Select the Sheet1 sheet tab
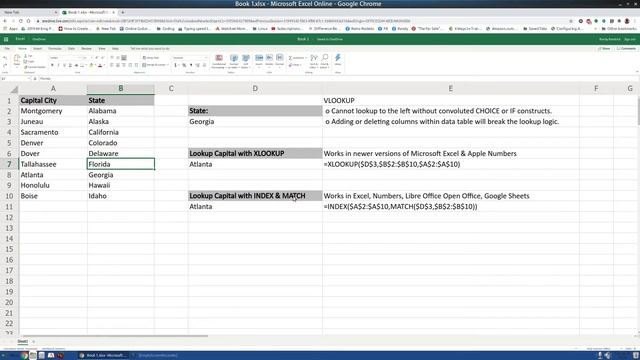 22,342
